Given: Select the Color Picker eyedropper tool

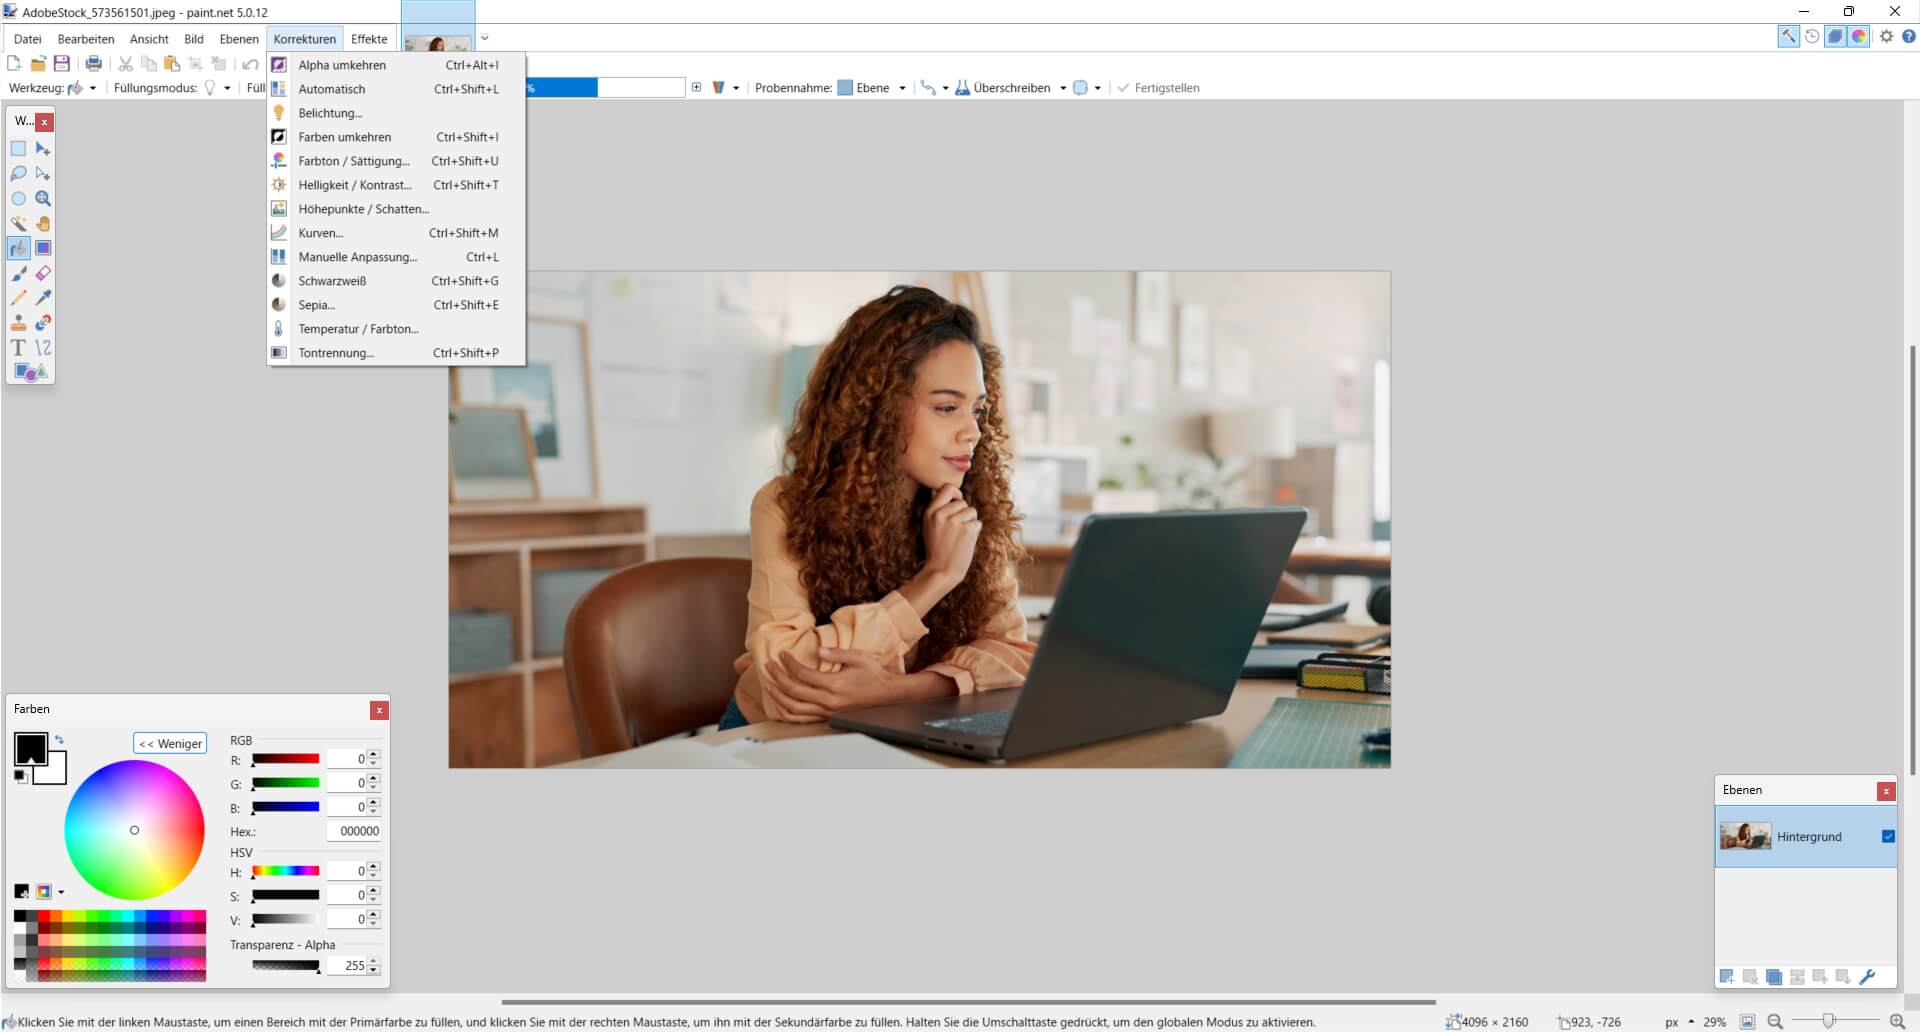Looking at the screenshot, I should tap(43, 298).
